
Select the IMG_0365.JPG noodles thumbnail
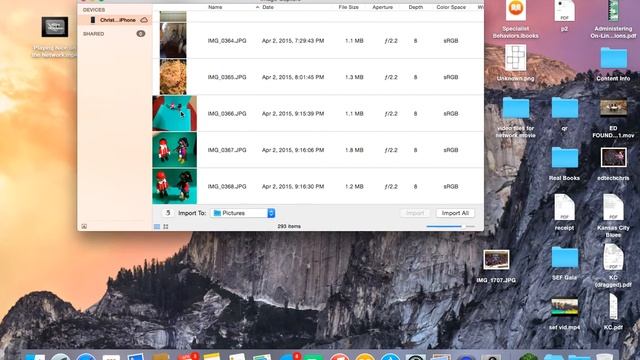pos(173,77)
